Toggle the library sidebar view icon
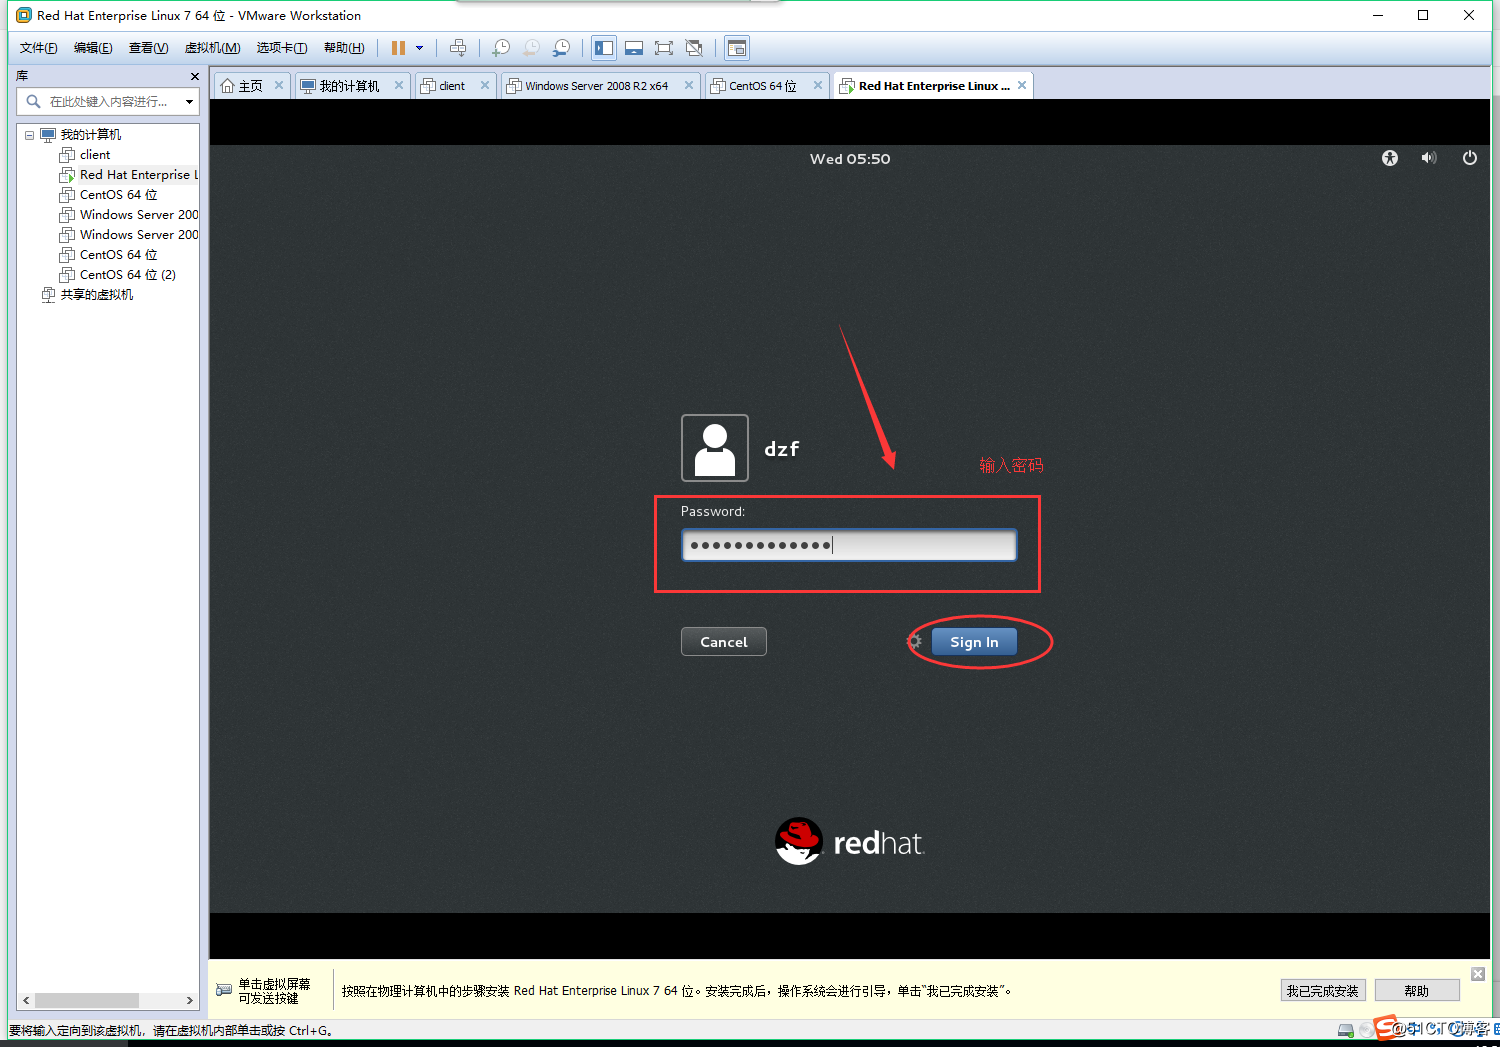The image size is (1500, 1047). coord(604,48)
